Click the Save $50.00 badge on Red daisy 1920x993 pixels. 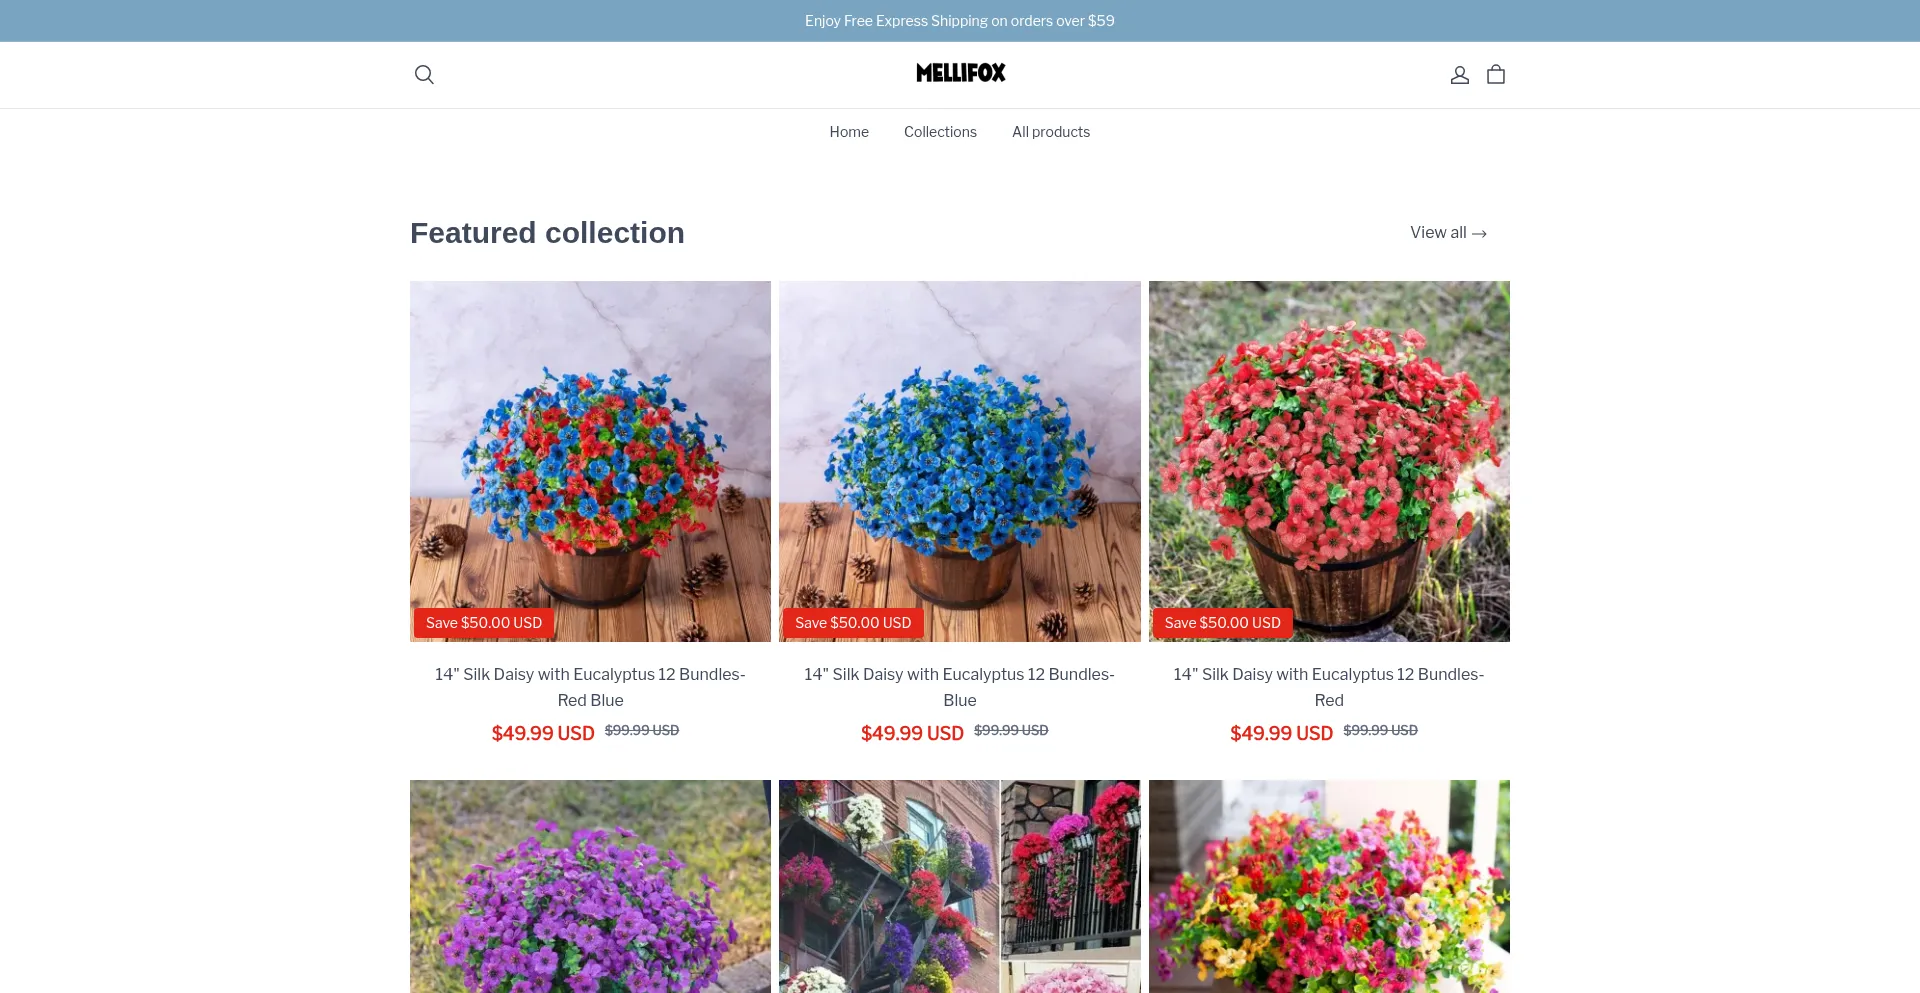1222,623
